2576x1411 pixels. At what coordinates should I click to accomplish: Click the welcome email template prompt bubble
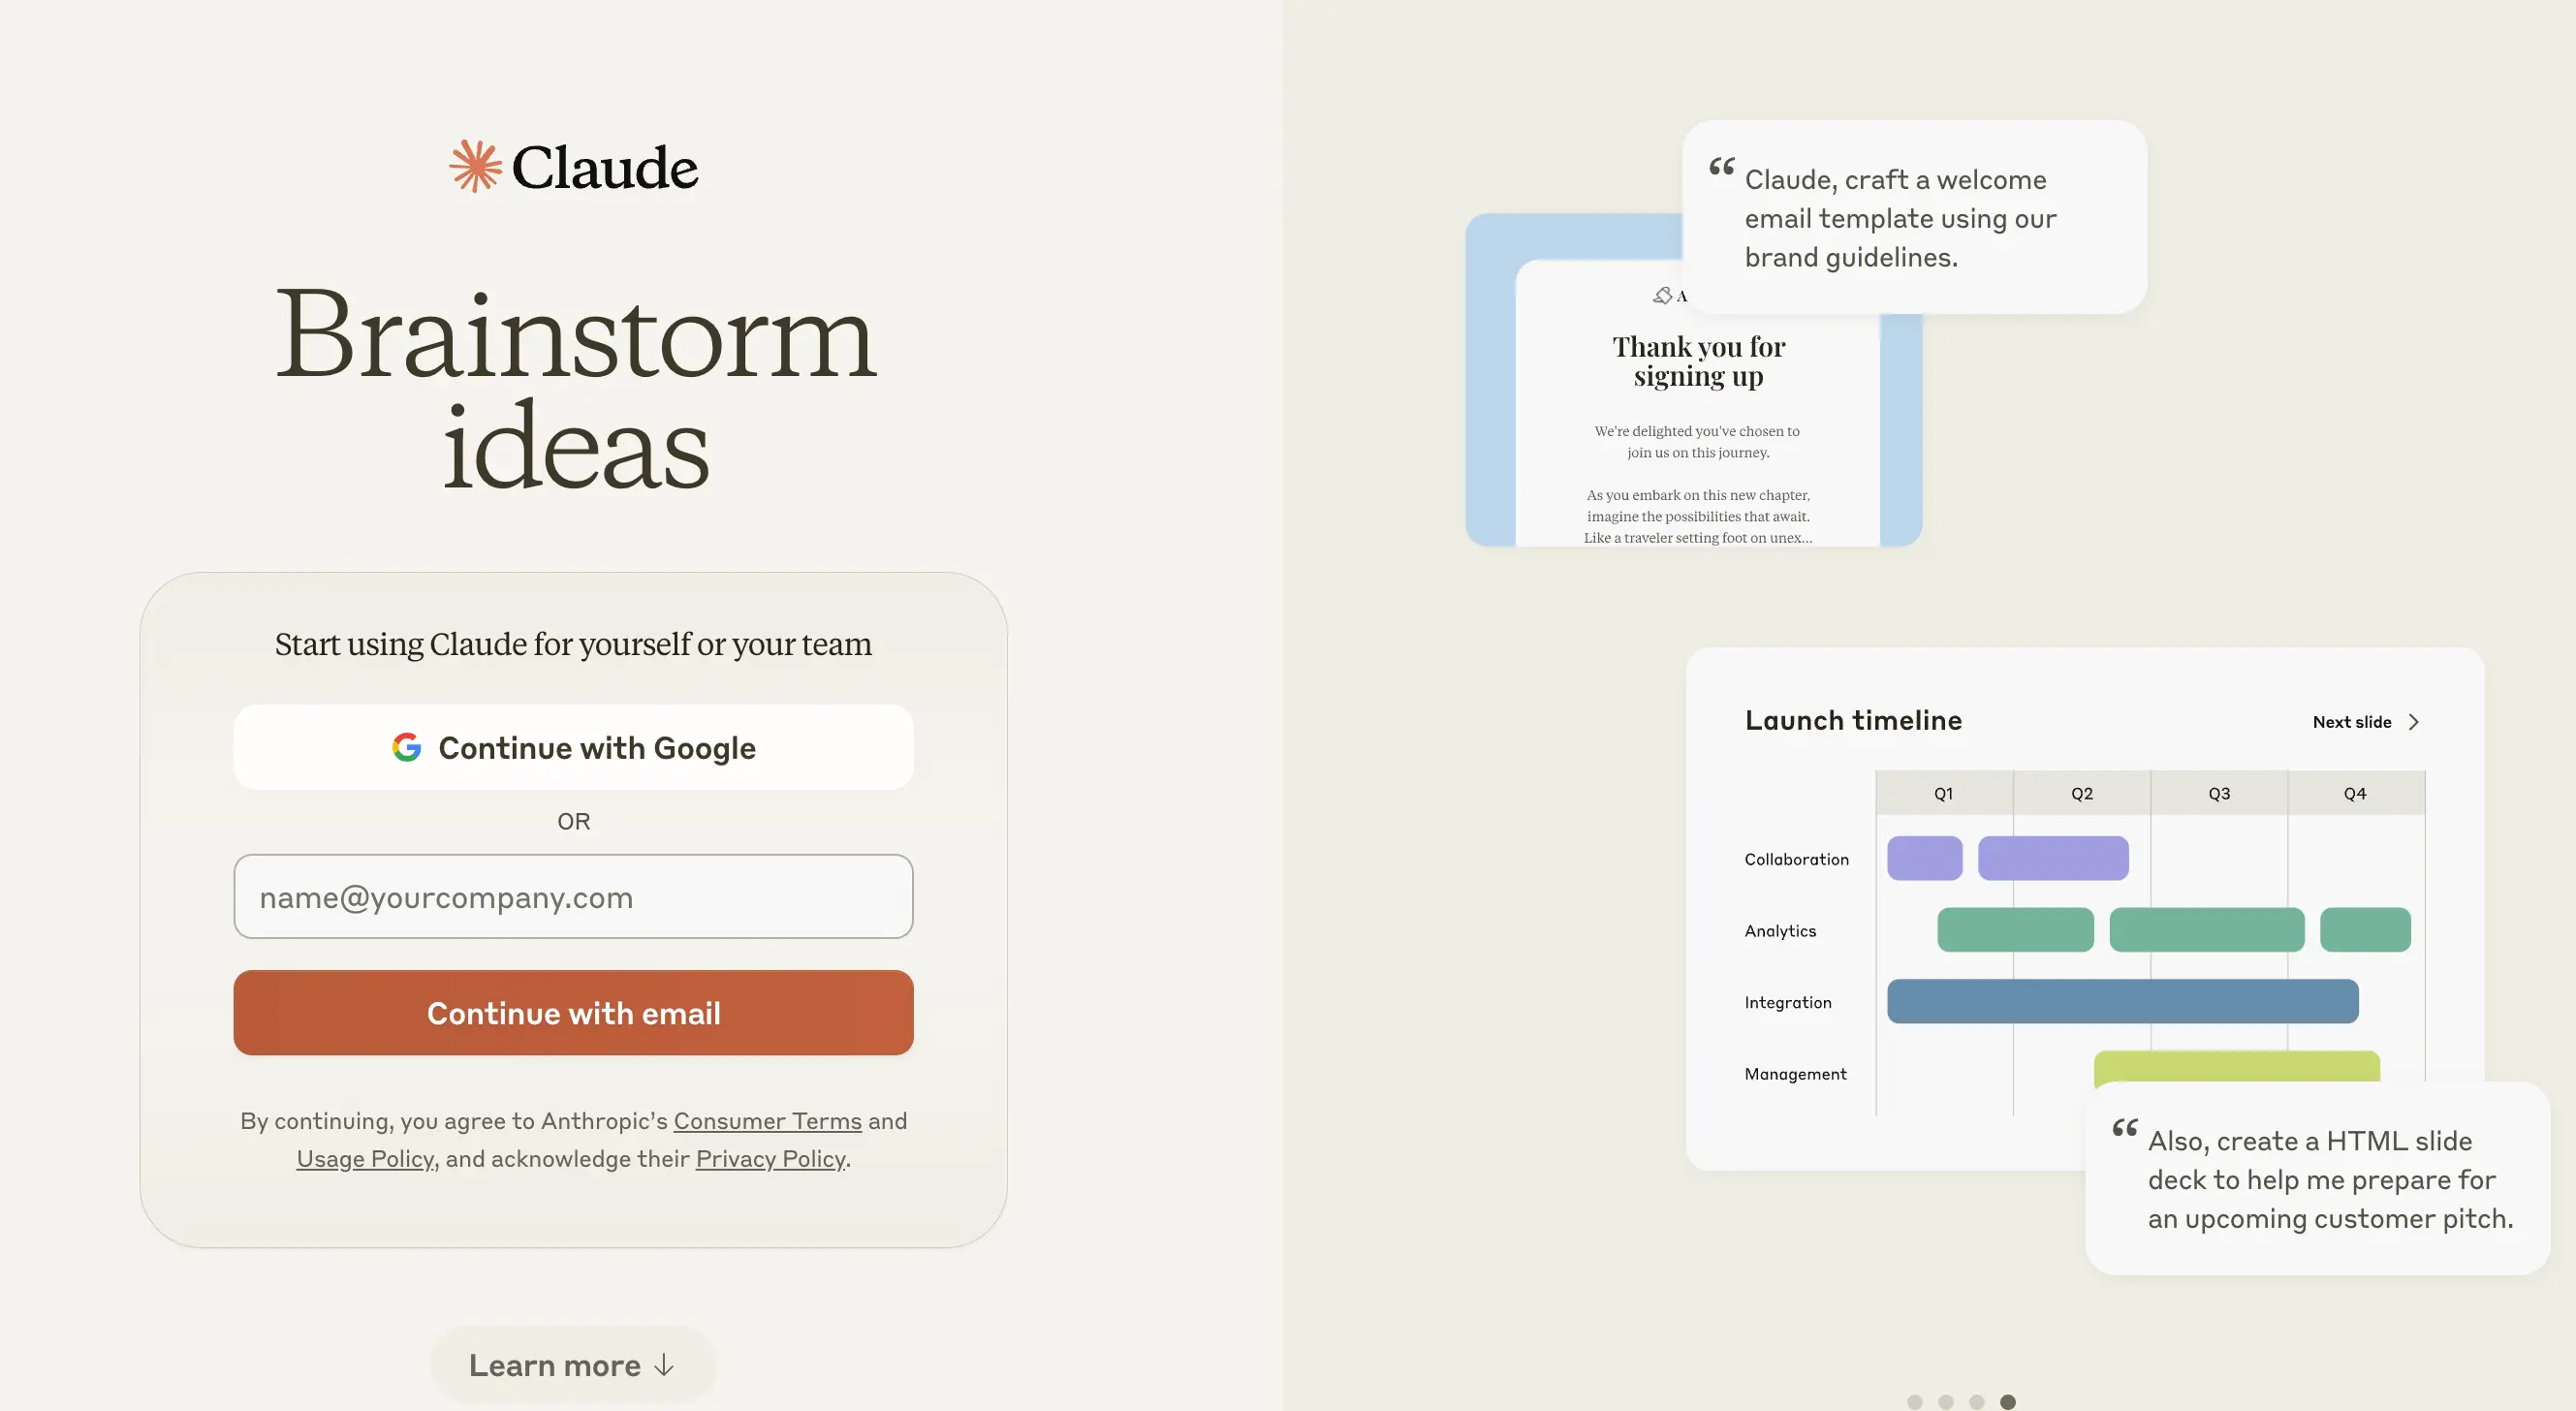[1914, 217]
